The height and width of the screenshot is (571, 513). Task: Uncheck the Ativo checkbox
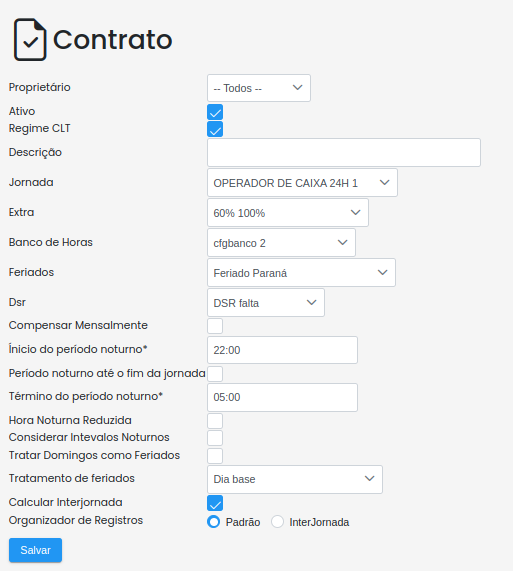click(x=215, y=112)
